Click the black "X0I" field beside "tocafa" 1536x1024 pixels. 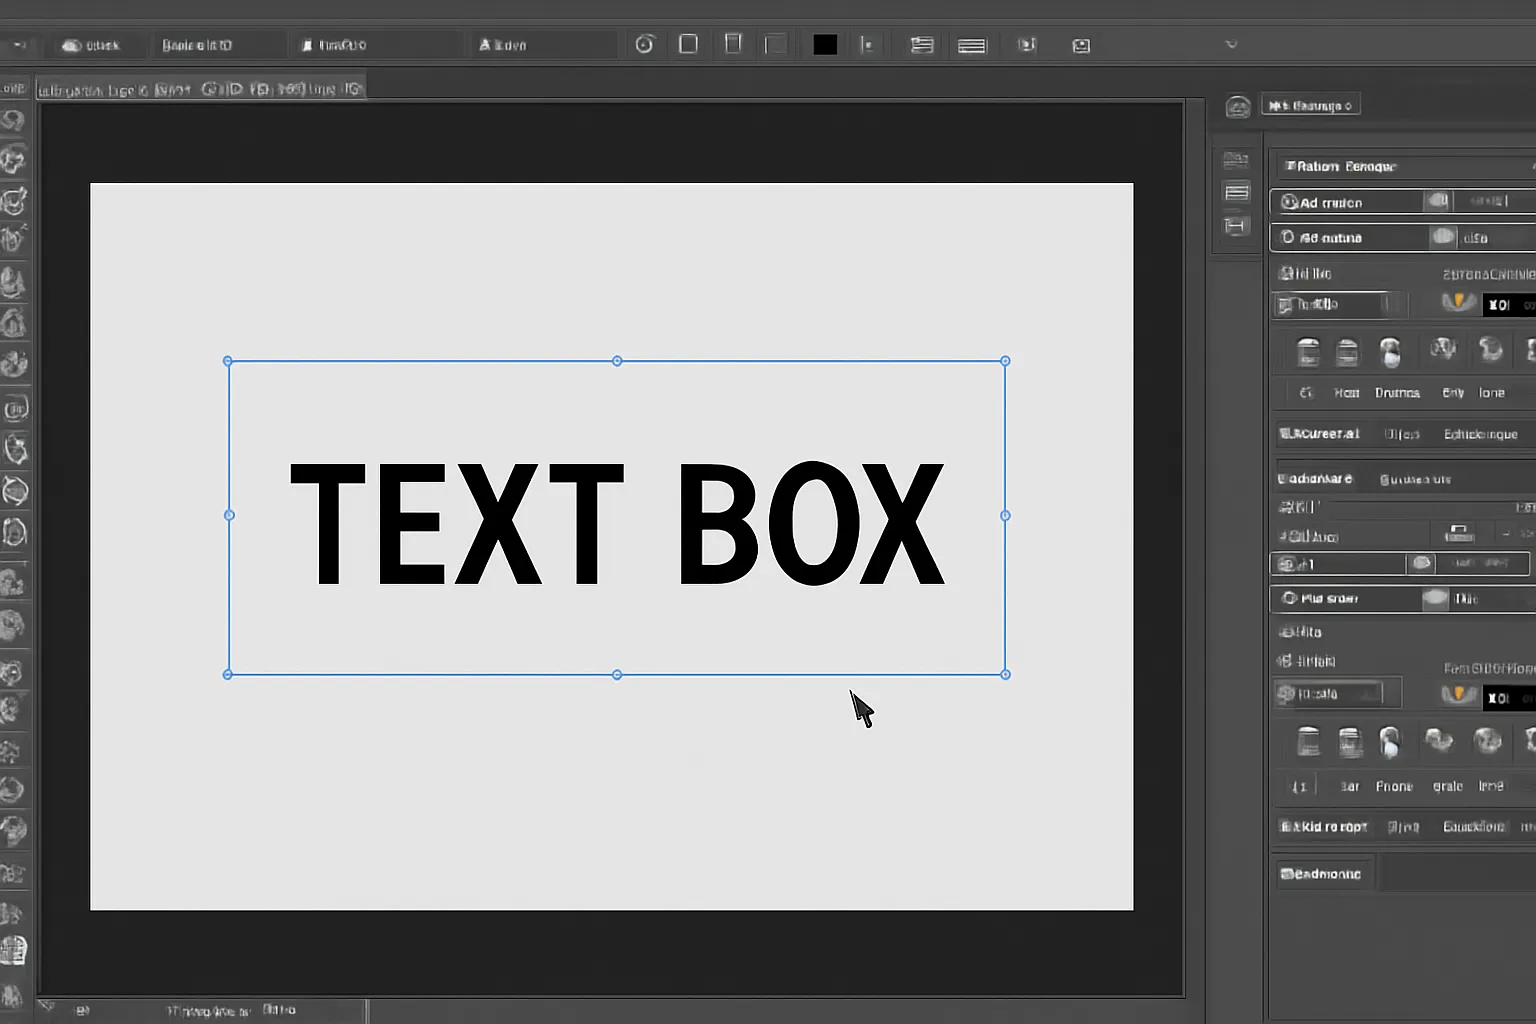coord(1508,698)
